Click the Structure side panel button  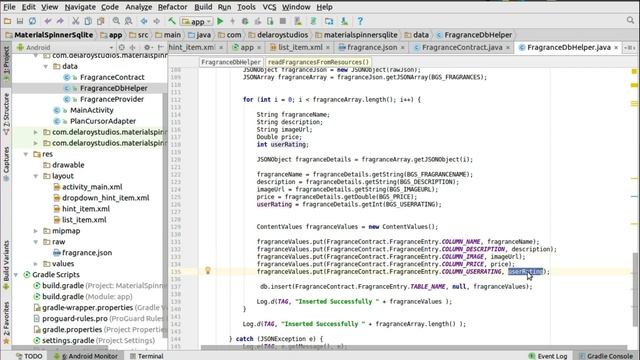(x=6, y=114)
